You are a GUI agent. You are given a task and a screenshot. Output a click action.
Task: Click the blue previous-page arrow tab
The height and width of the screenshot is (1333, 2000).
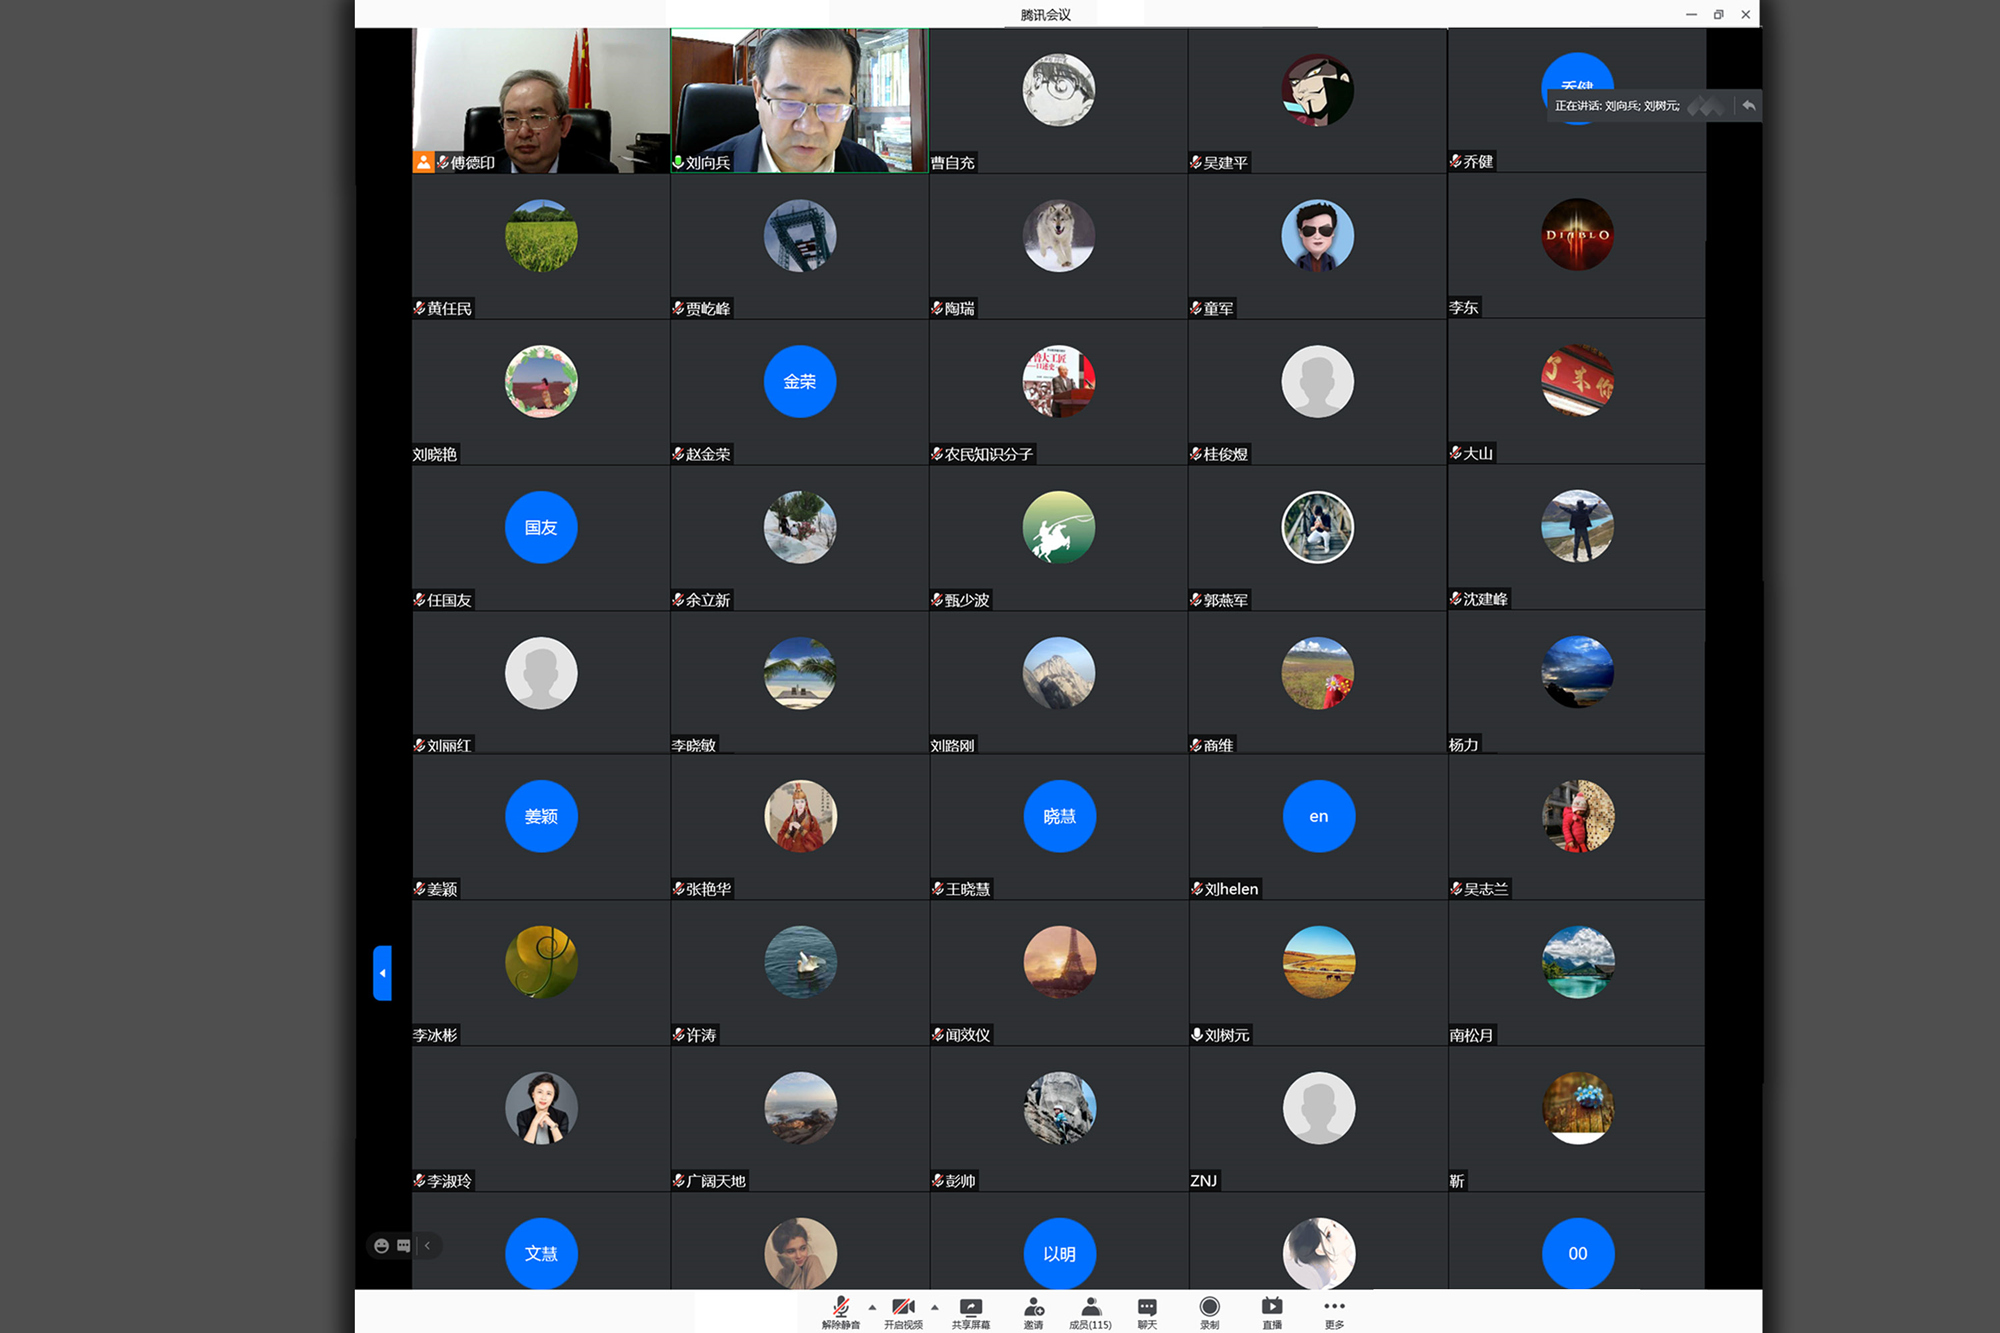(x=382, y=973)
